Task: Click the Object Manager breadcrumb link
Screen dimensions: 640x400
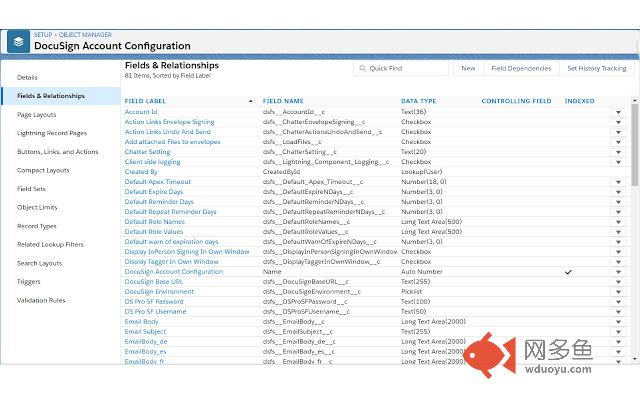Action: coord(85,35)
